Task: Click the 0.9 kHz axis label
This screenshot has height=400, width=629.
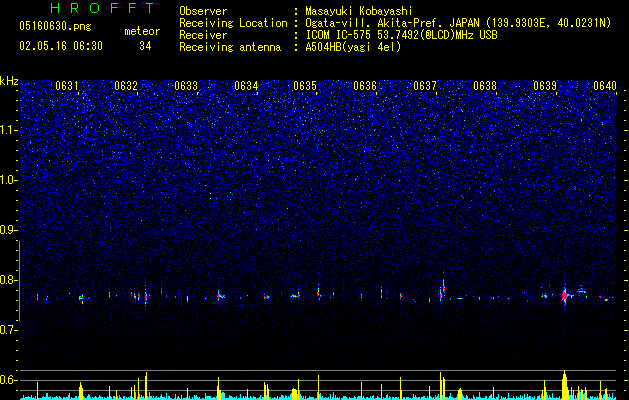Action: [x=9, y=230]
